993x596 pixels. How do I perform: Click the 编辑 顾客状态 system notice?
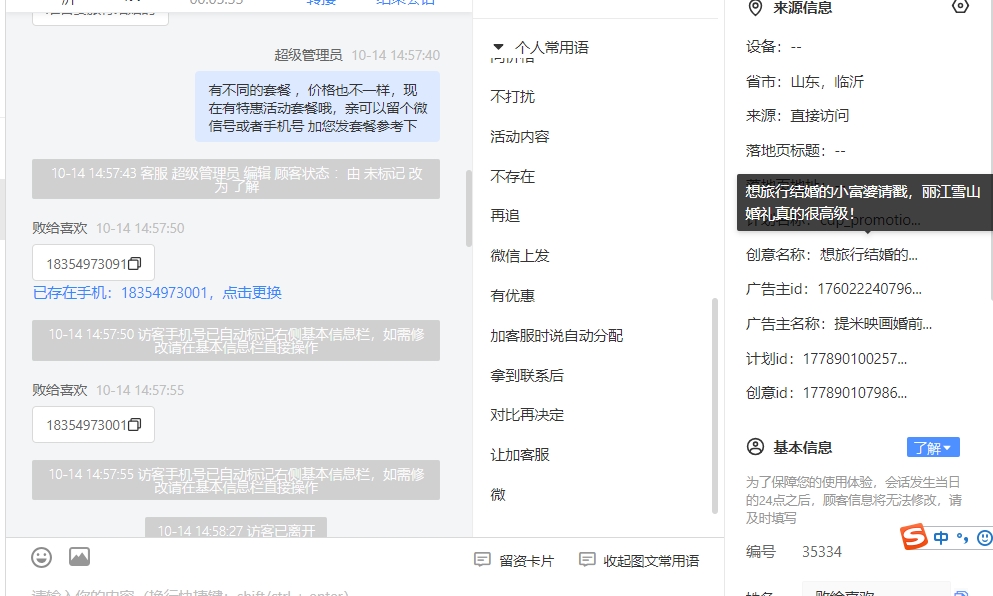pos(236,179)
